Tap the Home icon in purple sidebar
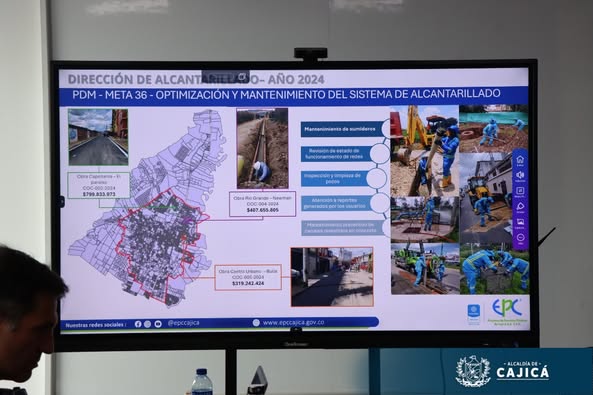 pos(520,159)
